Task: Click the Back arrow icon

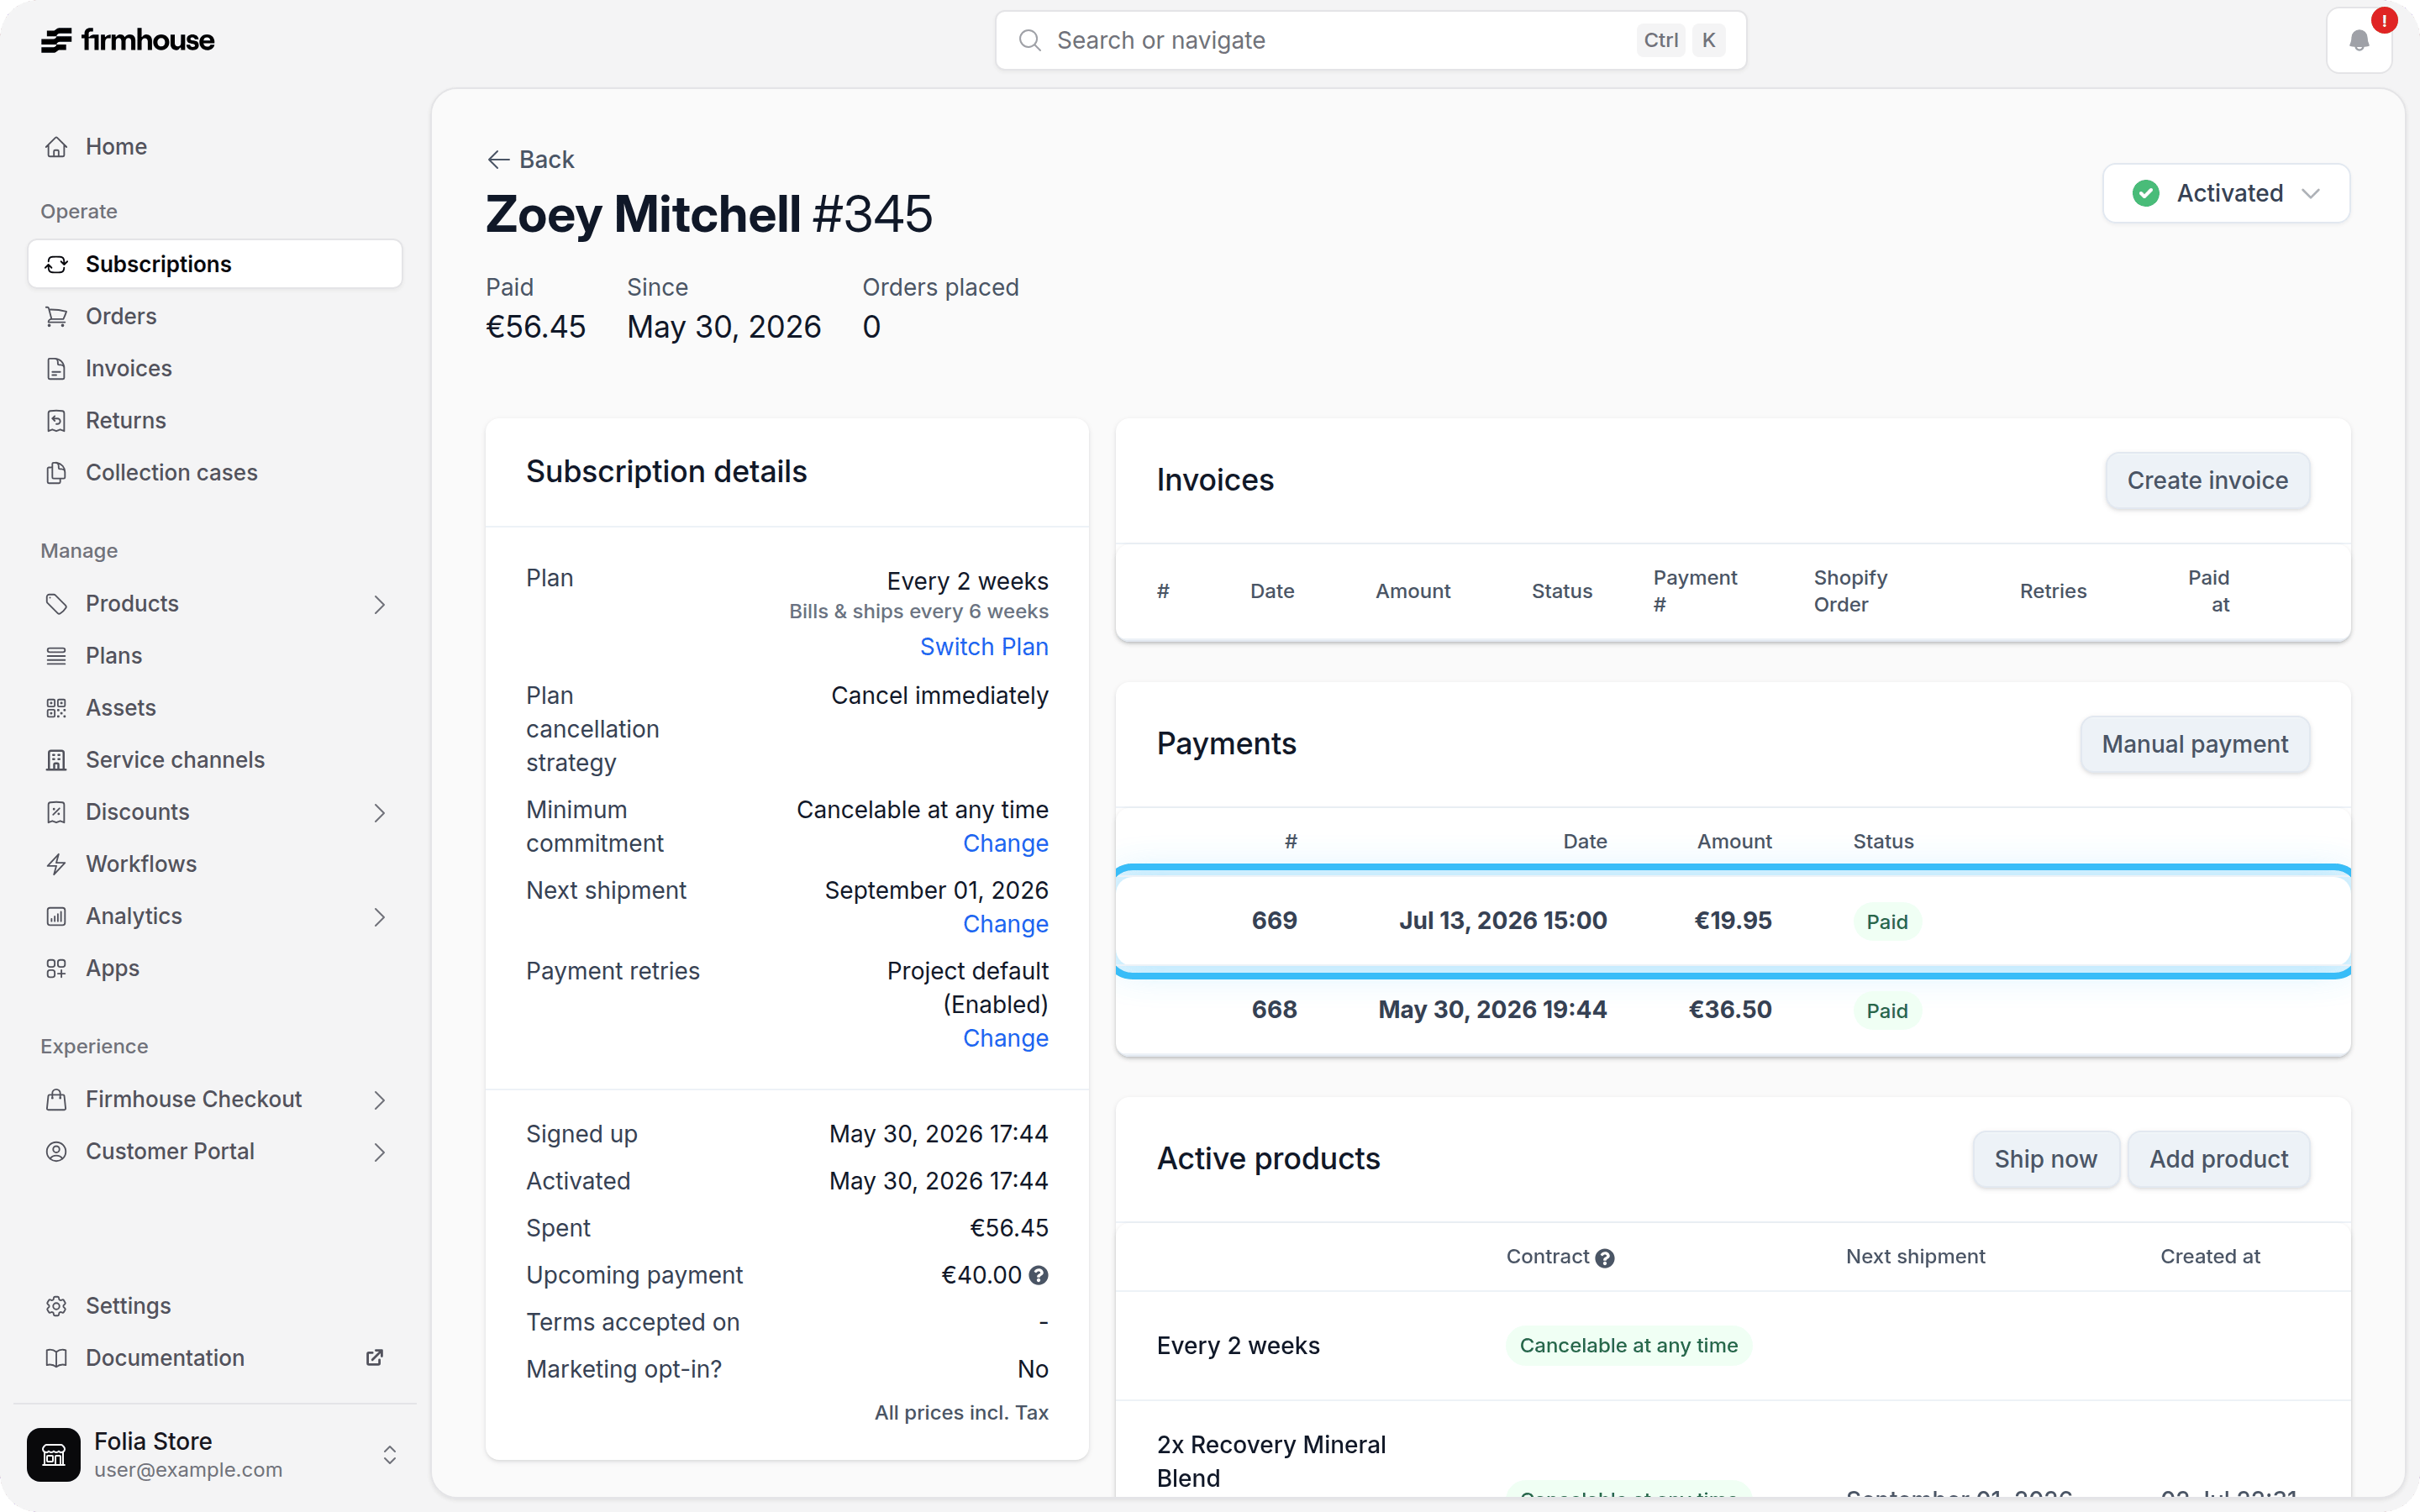Action: pos(498,160)
